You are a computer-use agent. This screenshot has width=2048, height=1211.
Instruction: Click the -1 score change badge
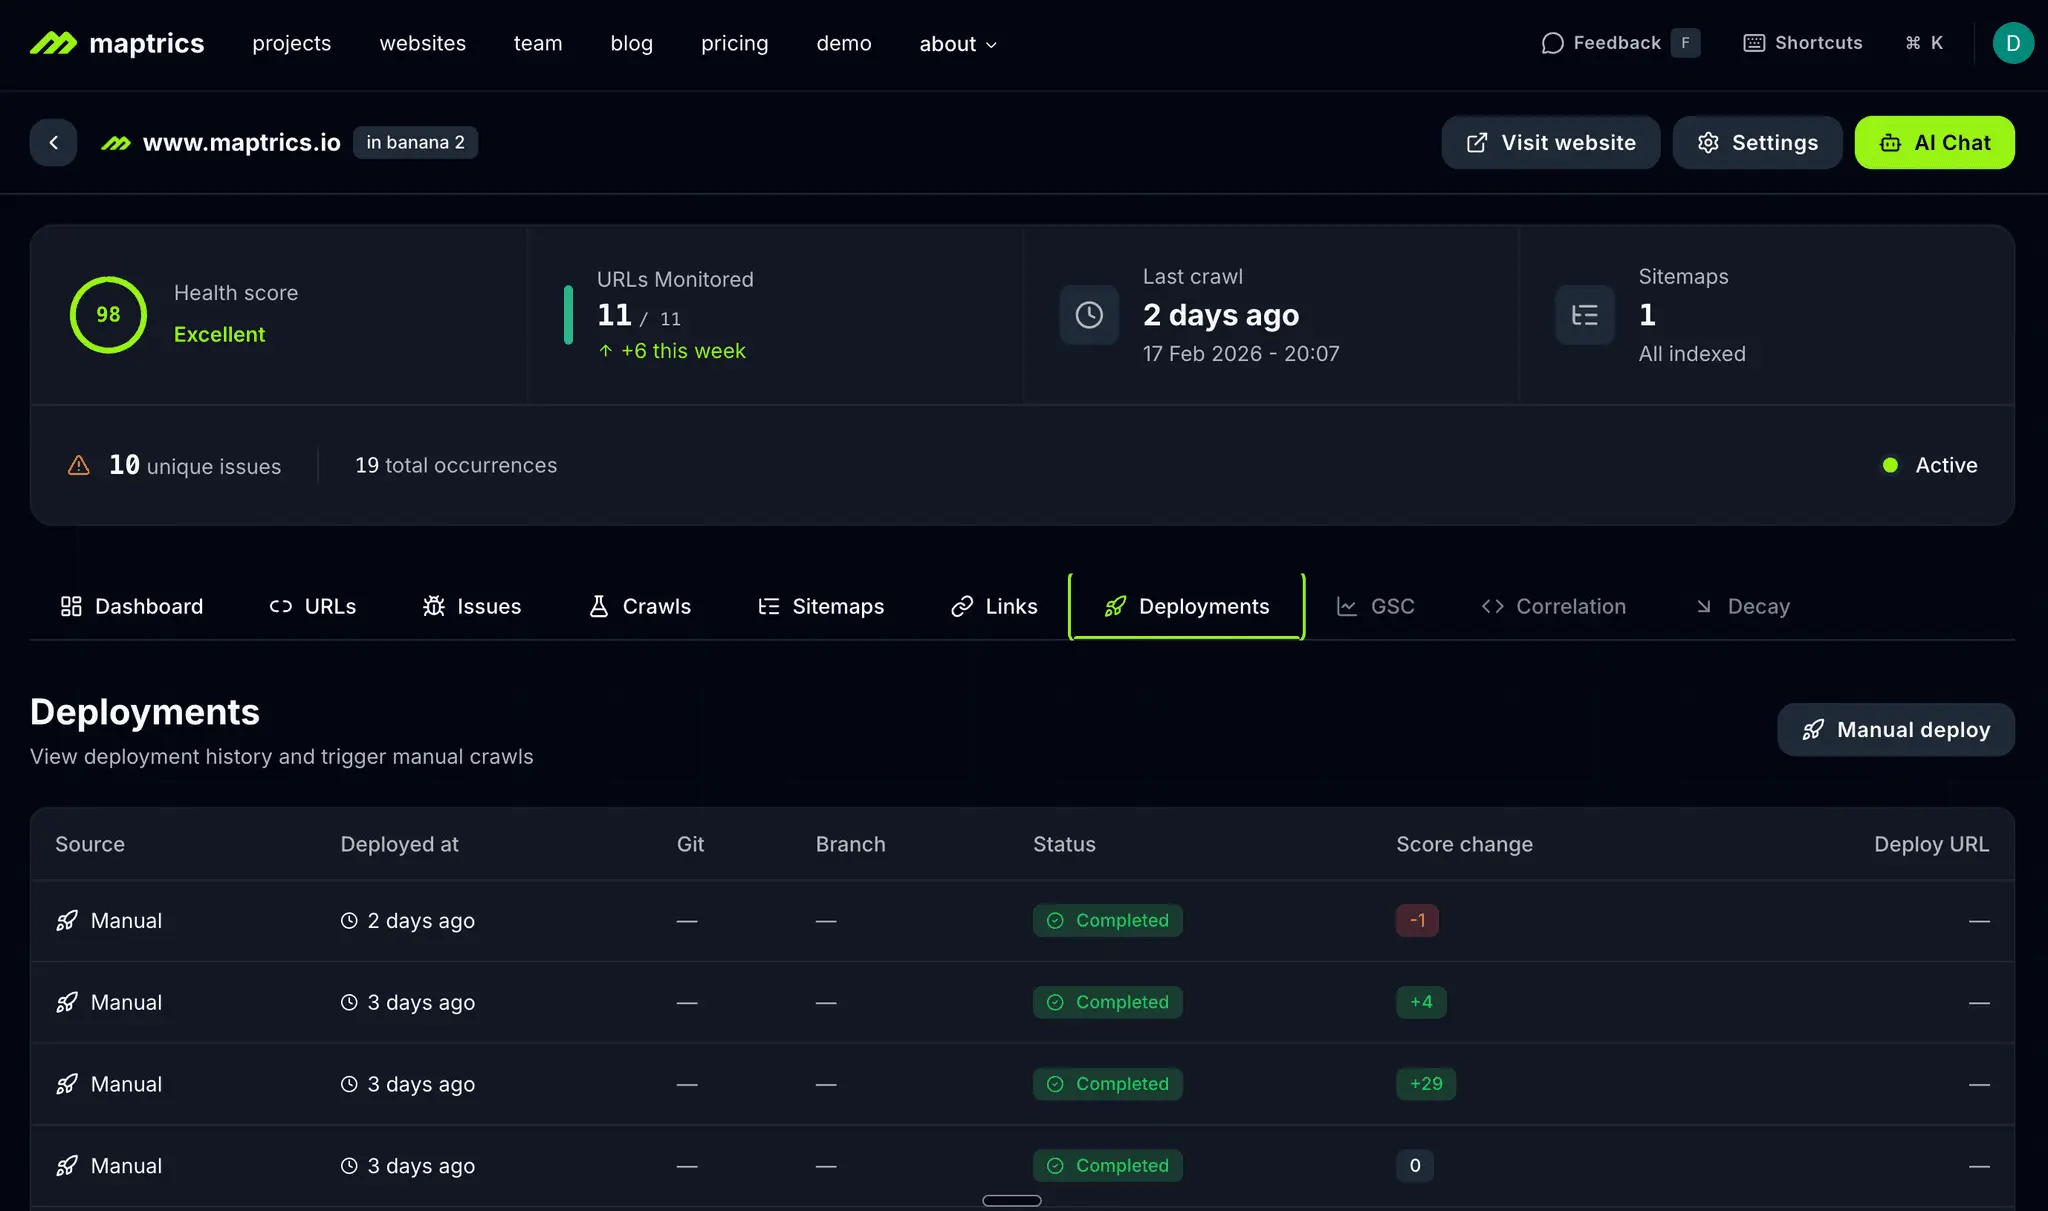pos(1417,921)
